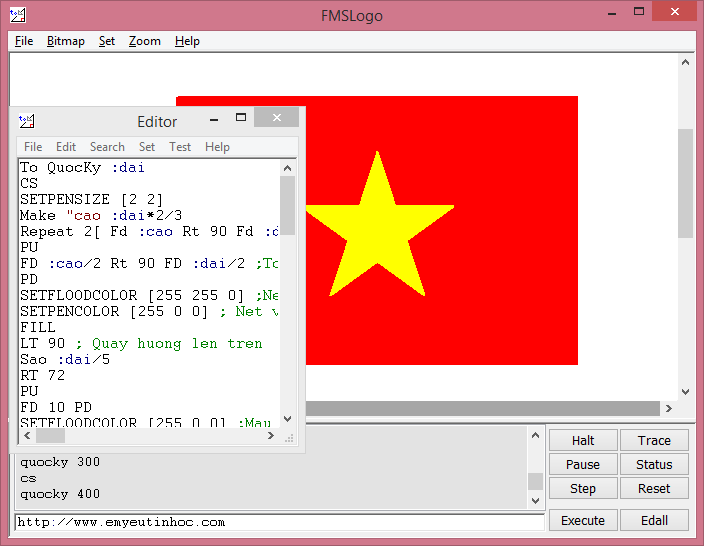This screenshot has height=546, width=704.
Task: Click code line 'CS' in Editor
Action: click(x=29, y=183)
